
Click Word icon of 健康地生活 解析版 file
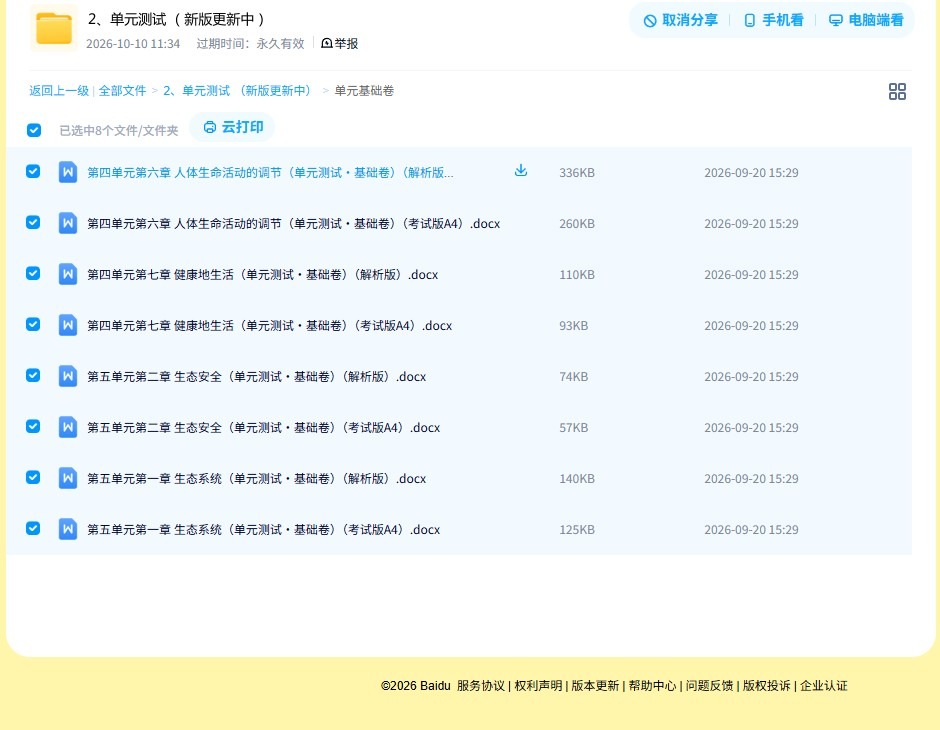point(68,274)
